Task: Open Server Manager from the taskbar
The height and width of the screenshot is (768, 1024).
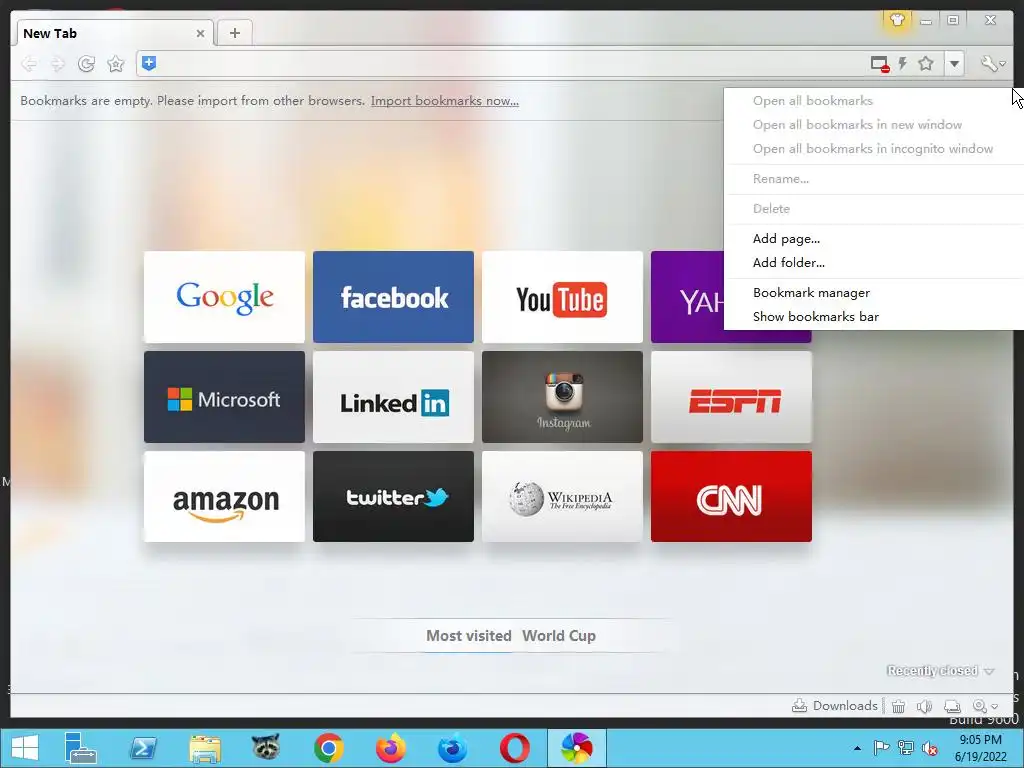Action: 80,748
